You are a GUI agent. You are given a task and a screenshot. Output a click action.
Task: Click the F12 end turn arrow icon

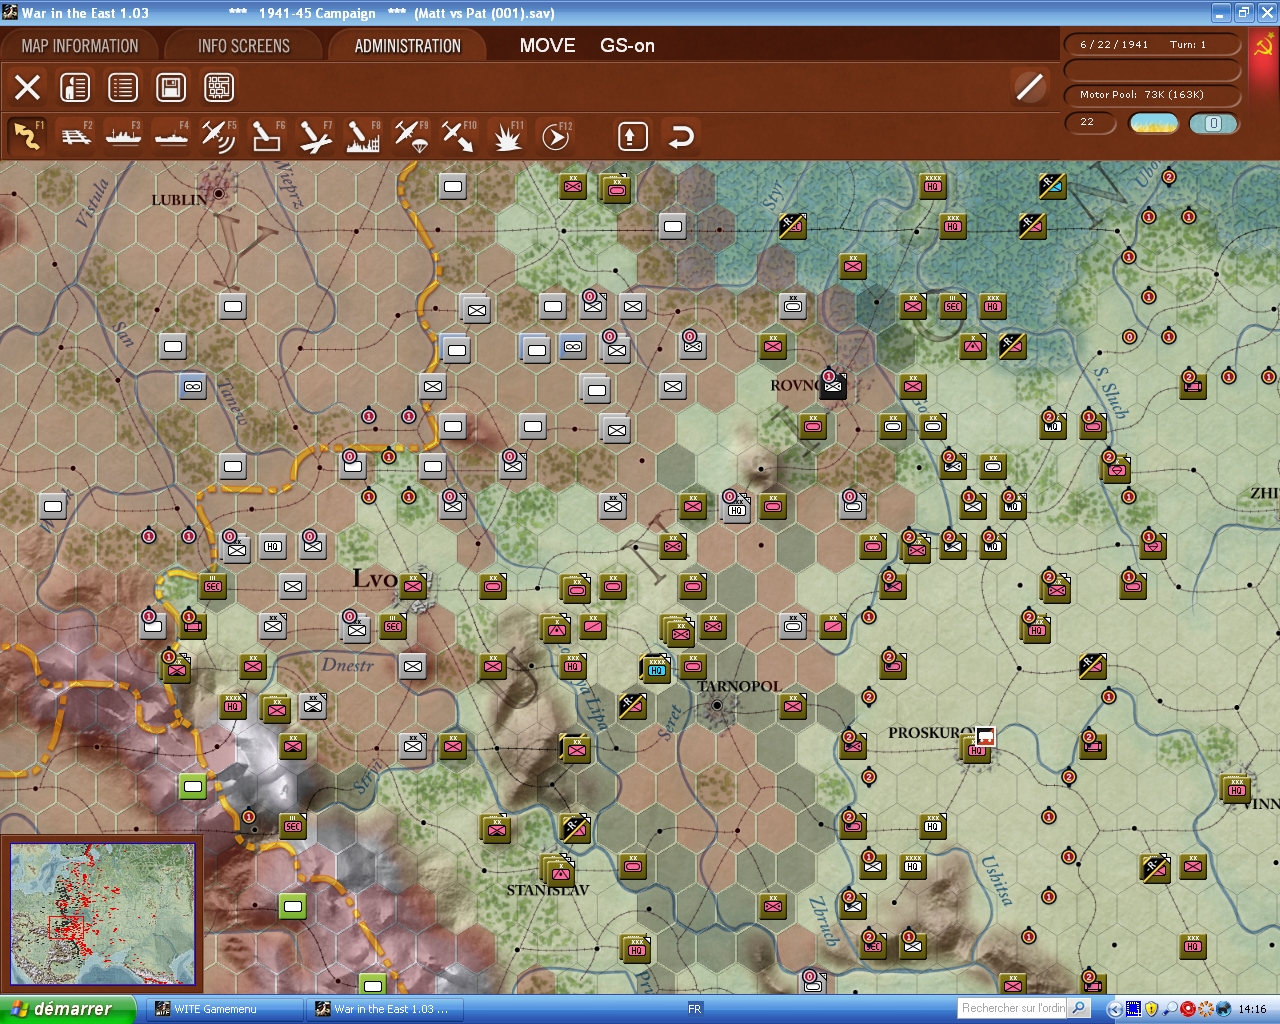pos(555,136)
